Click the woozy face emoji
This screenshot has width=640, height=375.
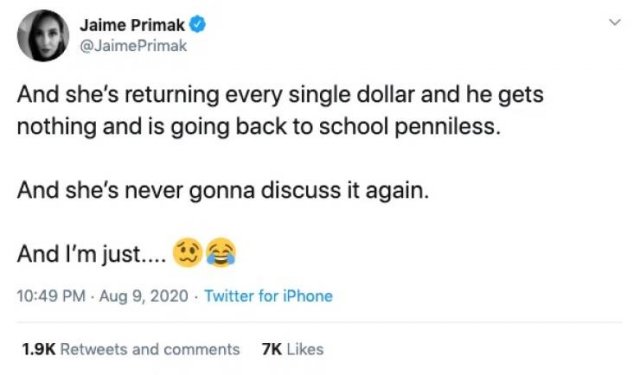187,253
